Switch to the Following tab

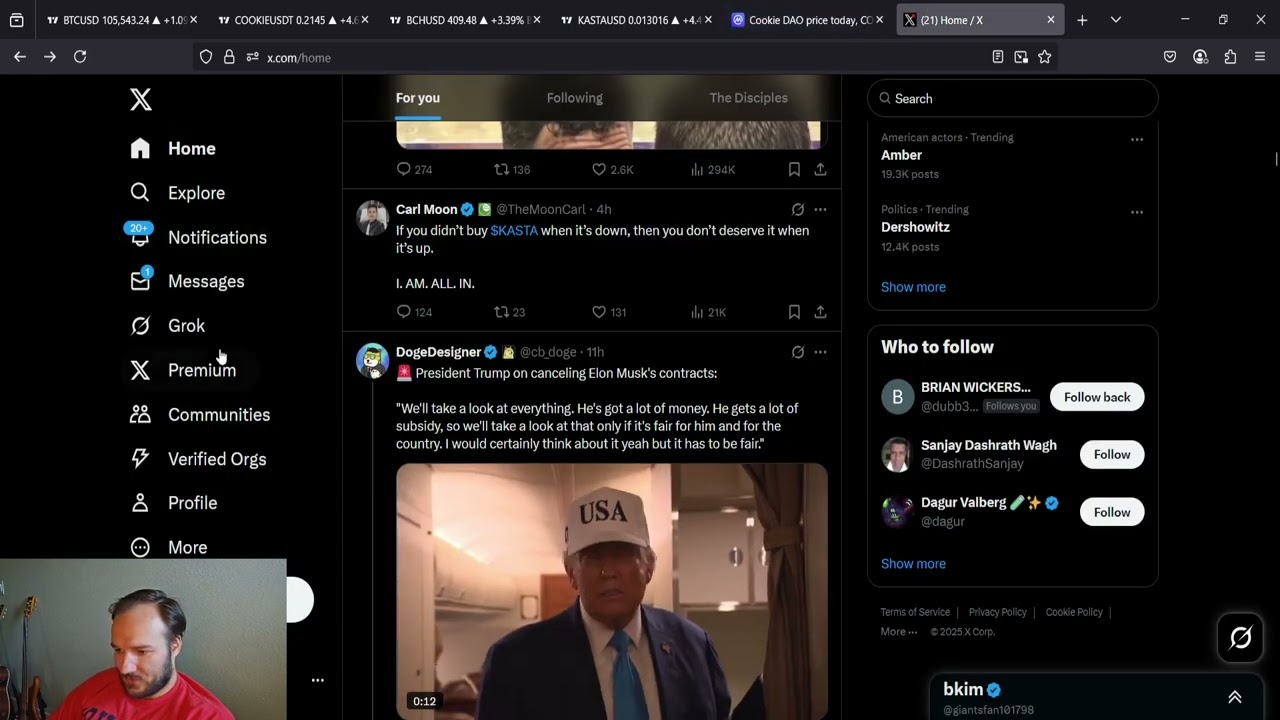tap(575, 98)
